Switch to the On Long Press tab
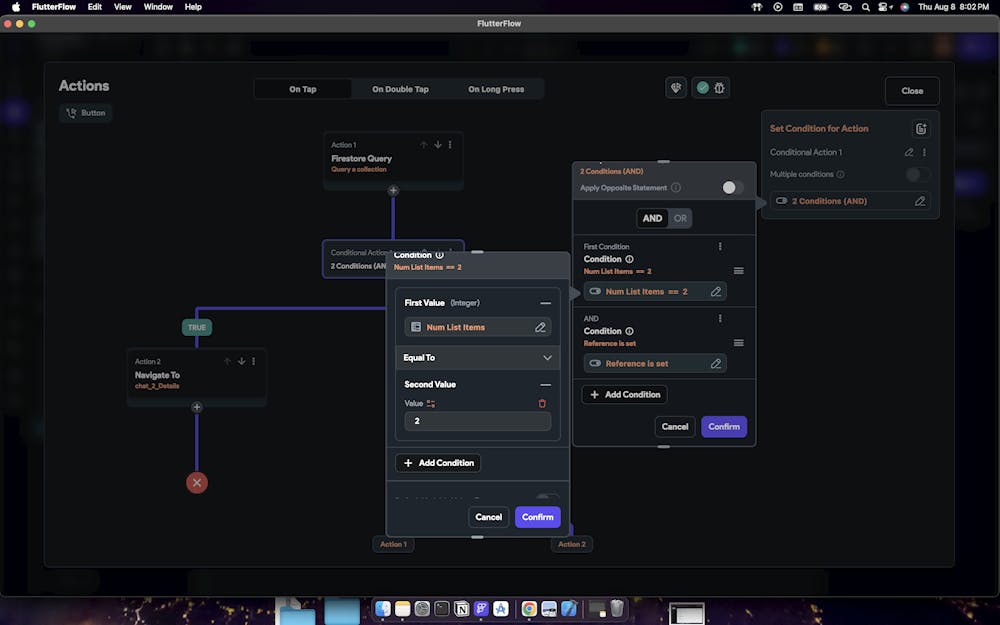Image resolution: width=1000 pixels, height=625 pixels. coord(496,89)
